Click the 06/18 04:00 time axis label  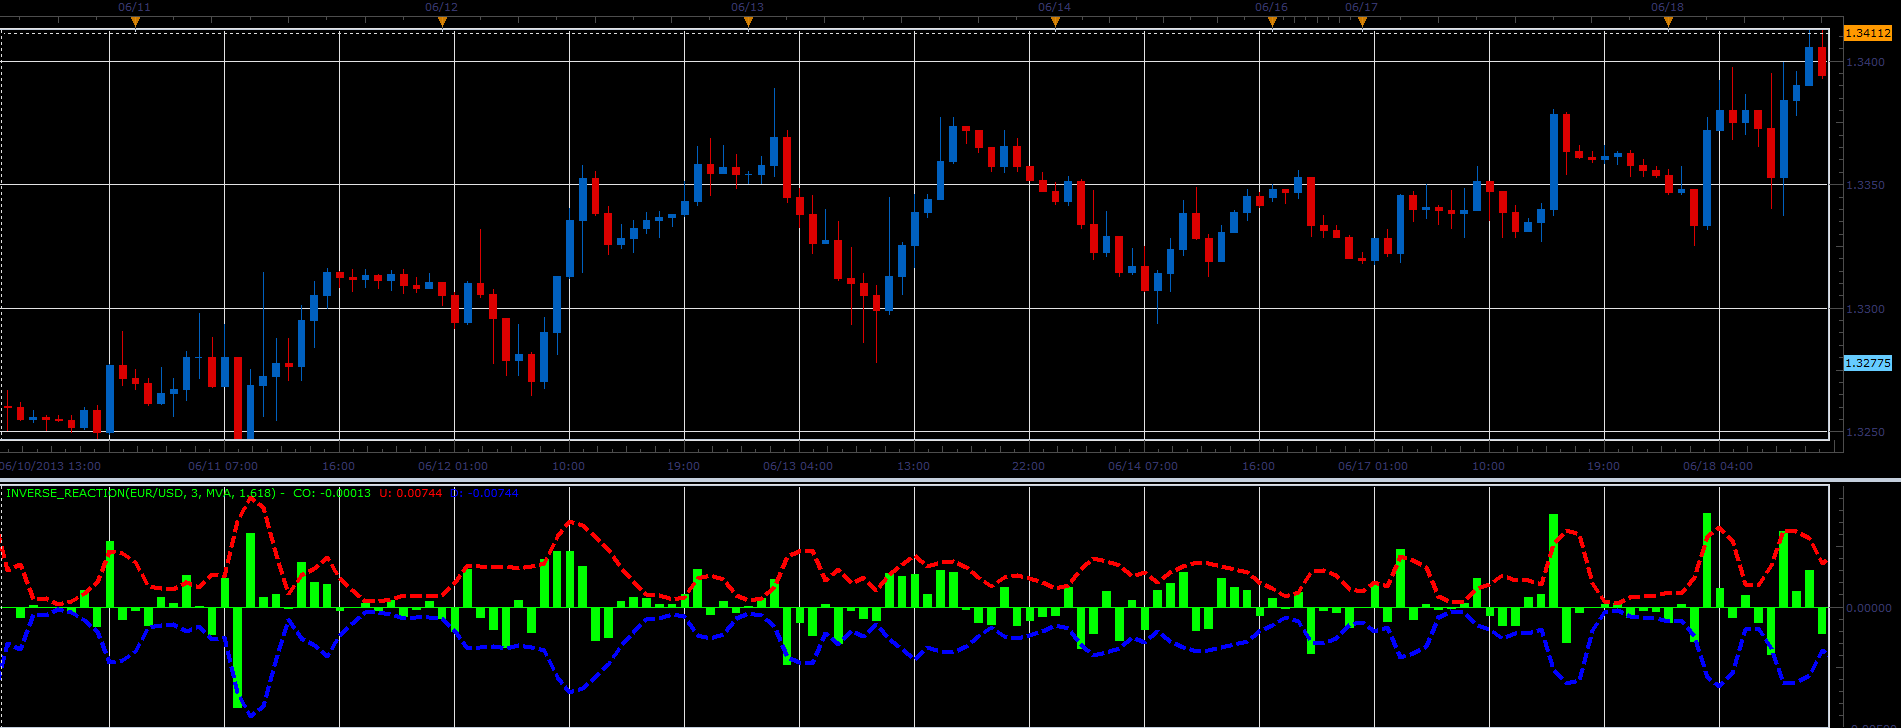(x=1718, y=466)
